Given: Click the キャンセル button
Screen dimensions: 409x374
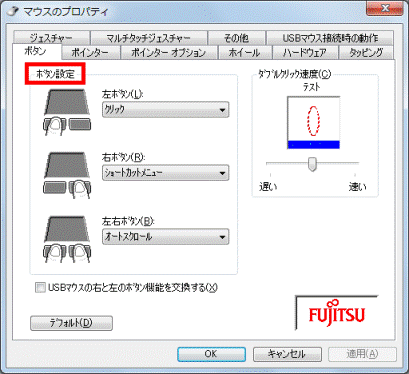Looking at the screenshot, I should (x=287, y=354).
